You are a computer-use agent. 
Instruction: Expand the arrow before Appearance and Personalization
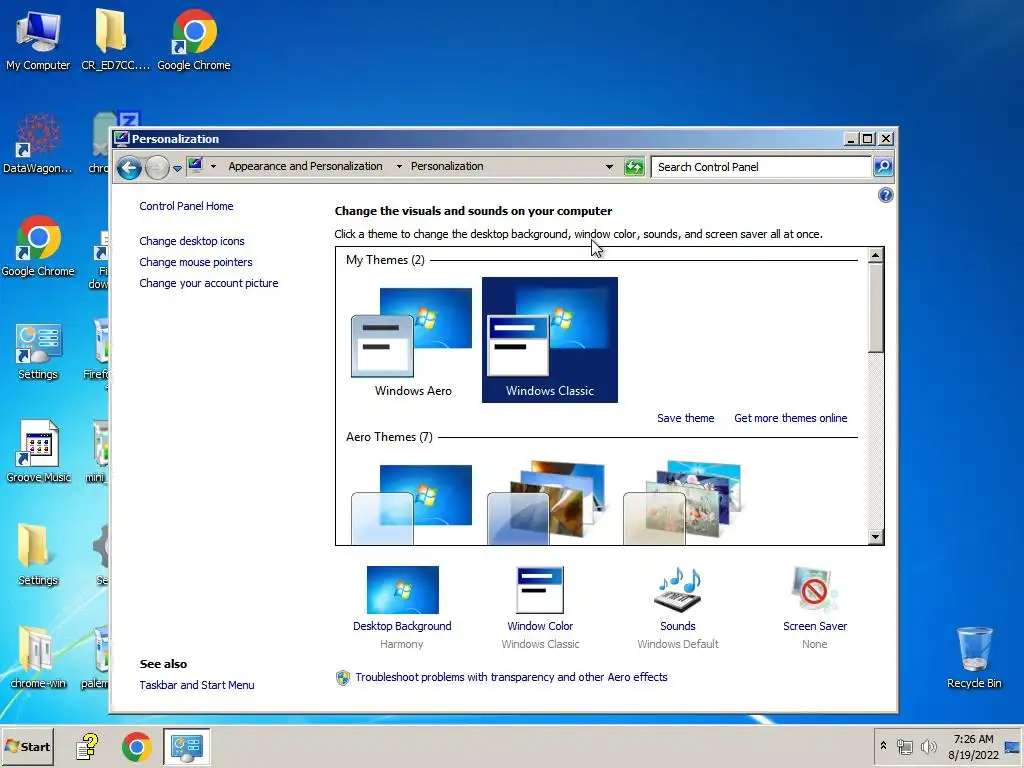coord(214,167)
